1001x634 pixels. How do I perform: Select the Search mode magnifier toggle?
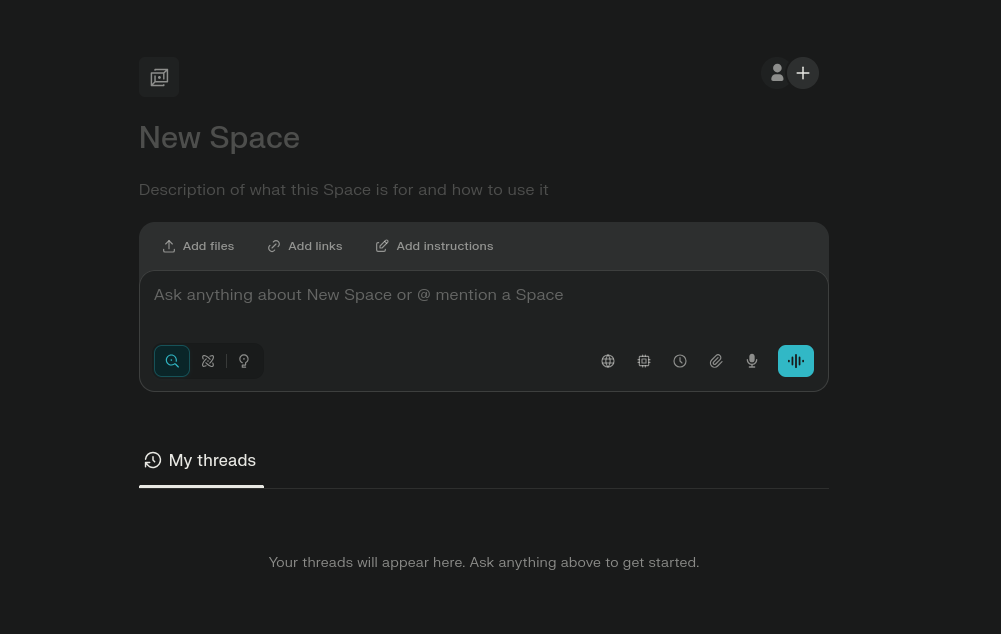pyautogui.click(x=172, y=361)
